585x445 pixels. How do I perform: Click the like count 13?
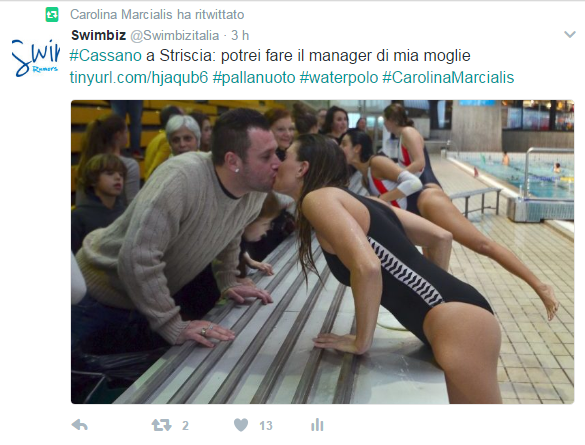tap(266, 425)
